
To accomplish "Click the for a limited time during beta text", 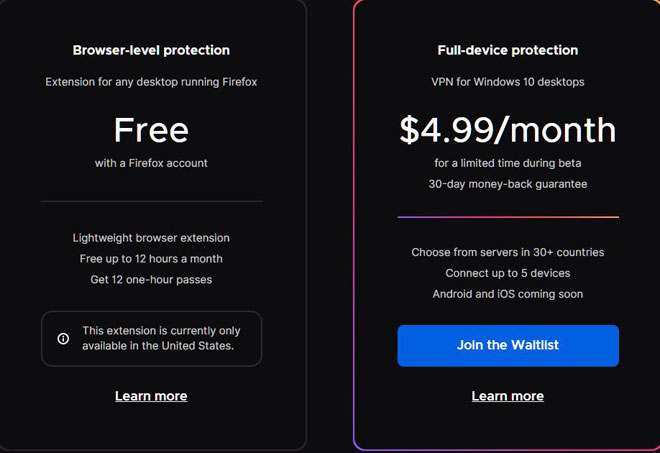I will (508, 163).
